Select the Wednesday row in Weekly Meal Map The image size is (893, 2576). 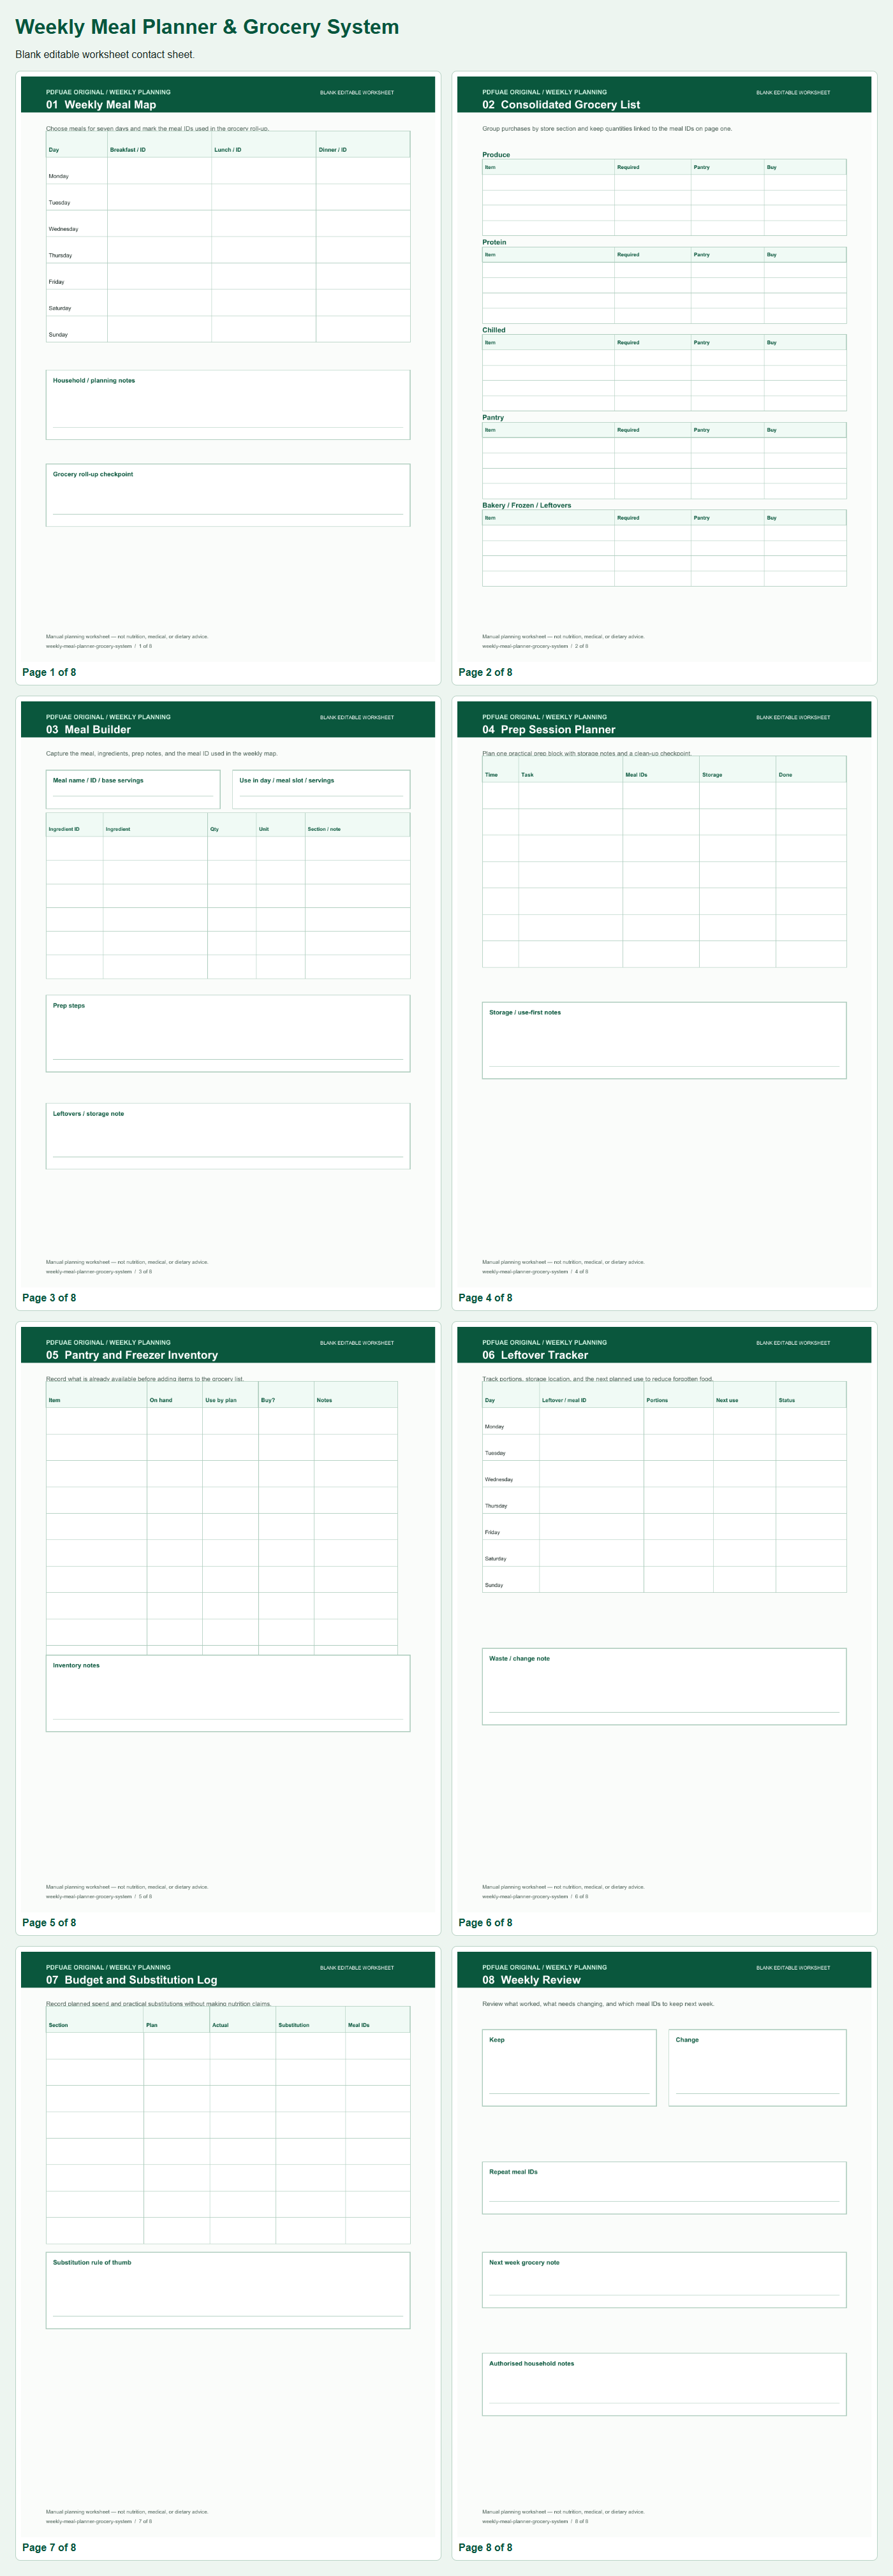[x=228, y=223]
